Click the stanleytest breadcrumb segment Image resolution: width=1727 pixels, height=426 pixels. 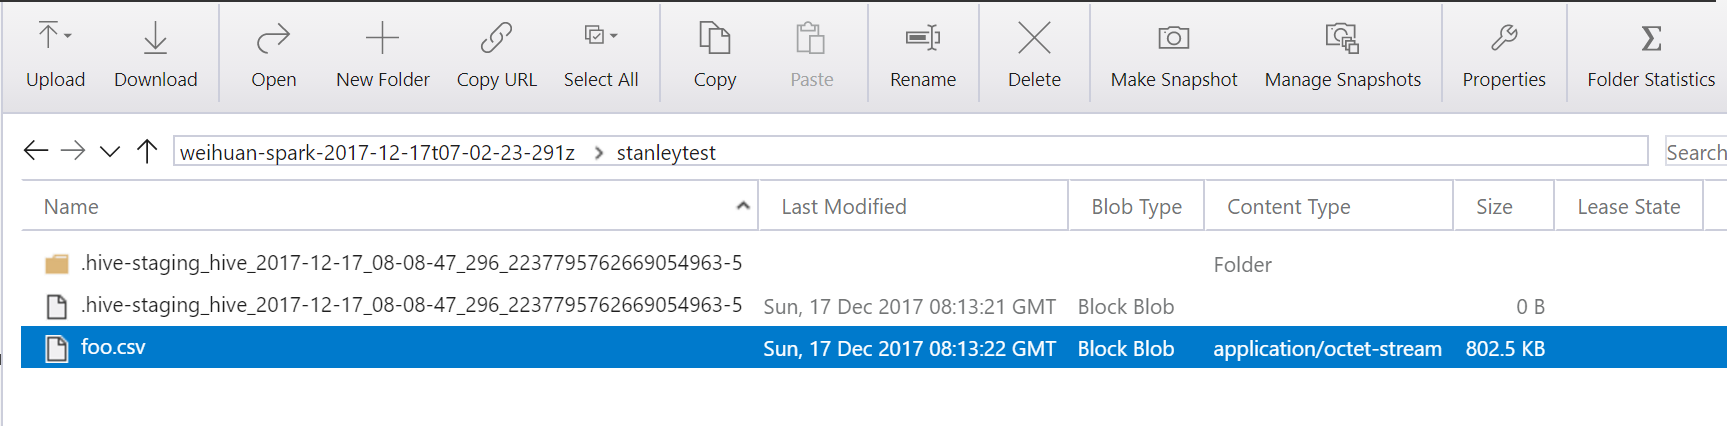click(x=666, y=153)
